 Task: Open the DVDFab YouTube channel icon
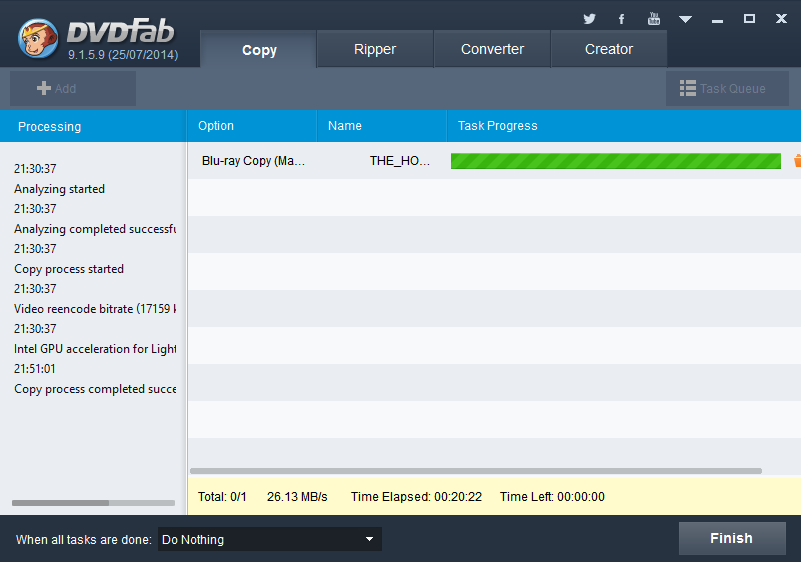(653, 19)
